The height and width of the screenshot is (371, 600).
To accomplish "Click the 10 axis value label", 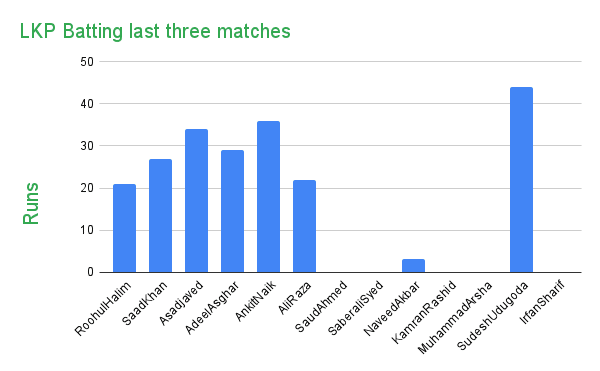I will (x=87, y=230).
